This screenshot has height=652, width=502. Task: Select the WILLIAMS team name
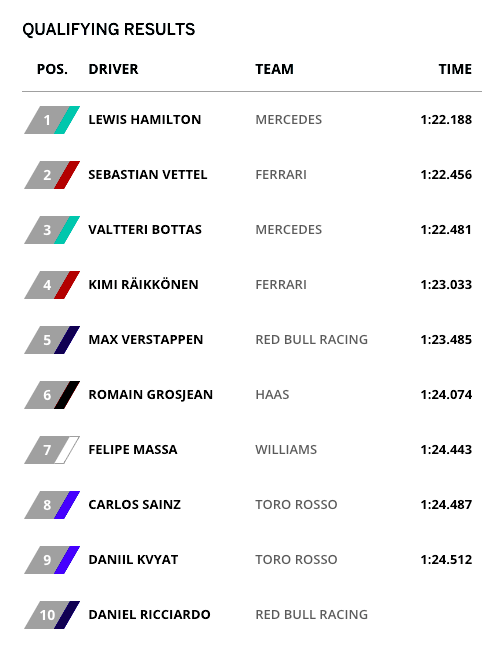tap(286, 449)
